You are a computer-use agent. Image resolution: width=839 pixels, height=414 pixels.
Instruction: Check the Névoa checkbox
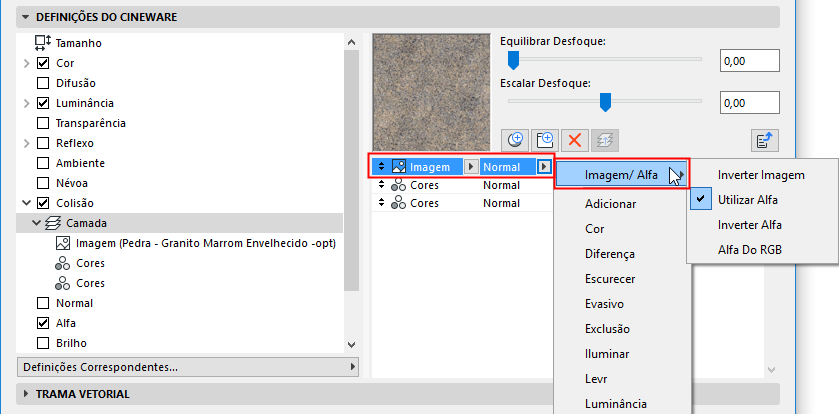(x=43, y=183)
